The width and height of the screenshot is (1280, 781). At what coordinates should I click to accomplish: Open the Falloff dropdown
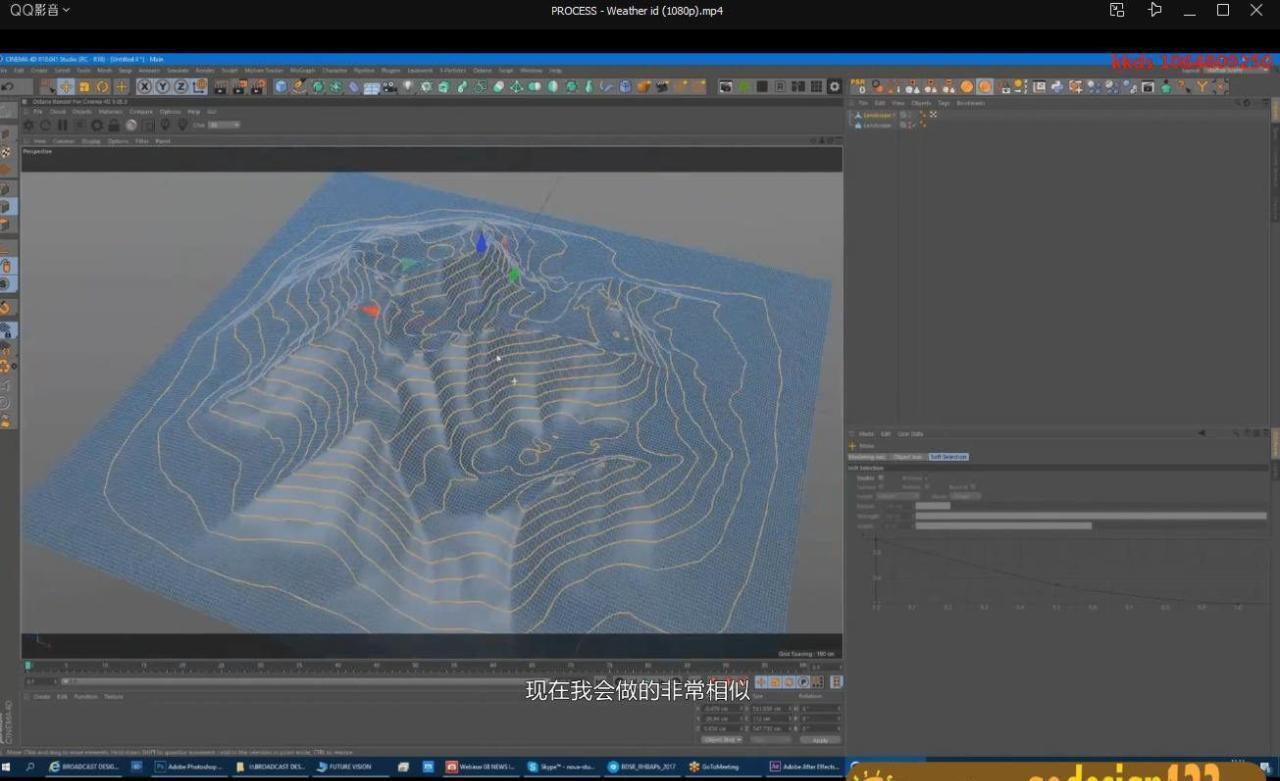[898, 496]
